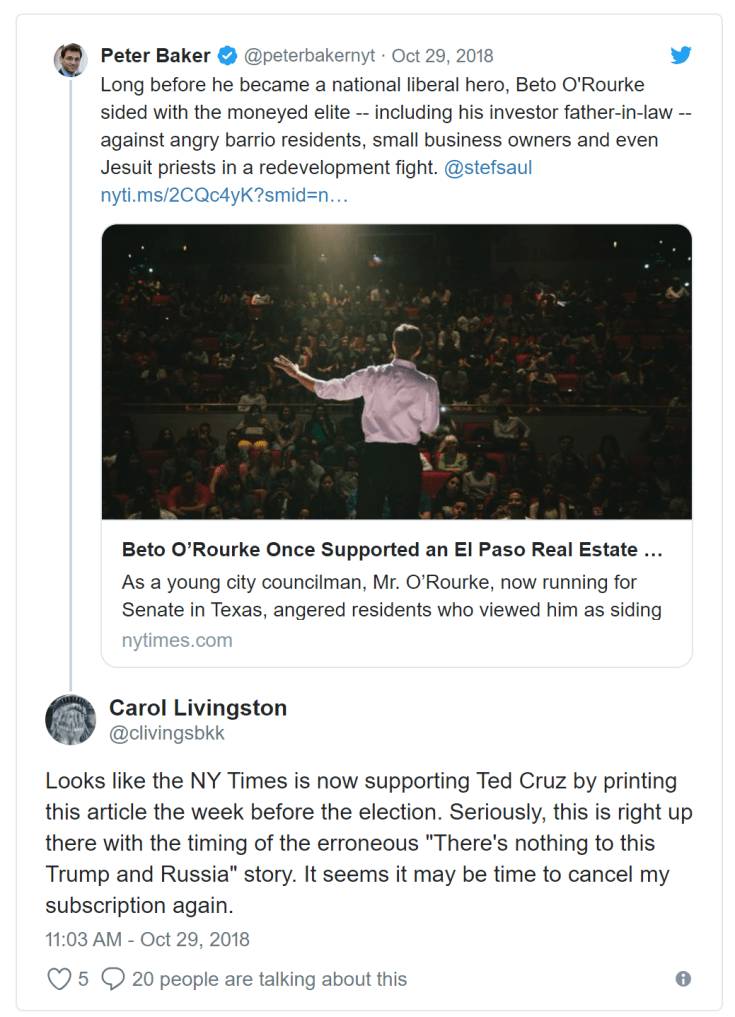Click the blue verified badge beside Peter Baker
The width and height of the screenshot is (735, 1017).
(228, 56)
